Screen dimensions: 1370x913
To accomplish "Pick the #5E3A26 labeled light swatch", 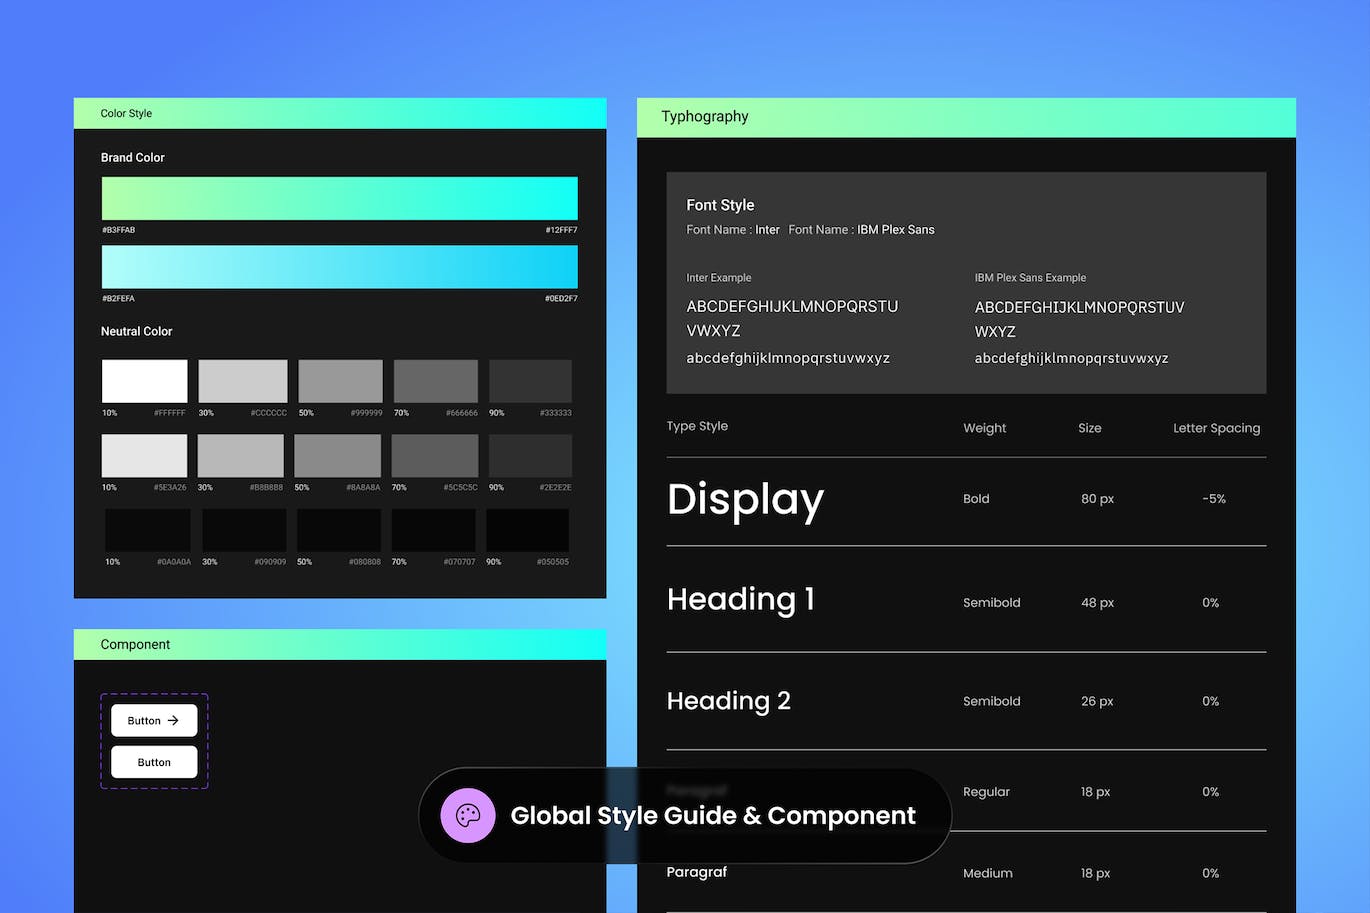I will (144, 456).
